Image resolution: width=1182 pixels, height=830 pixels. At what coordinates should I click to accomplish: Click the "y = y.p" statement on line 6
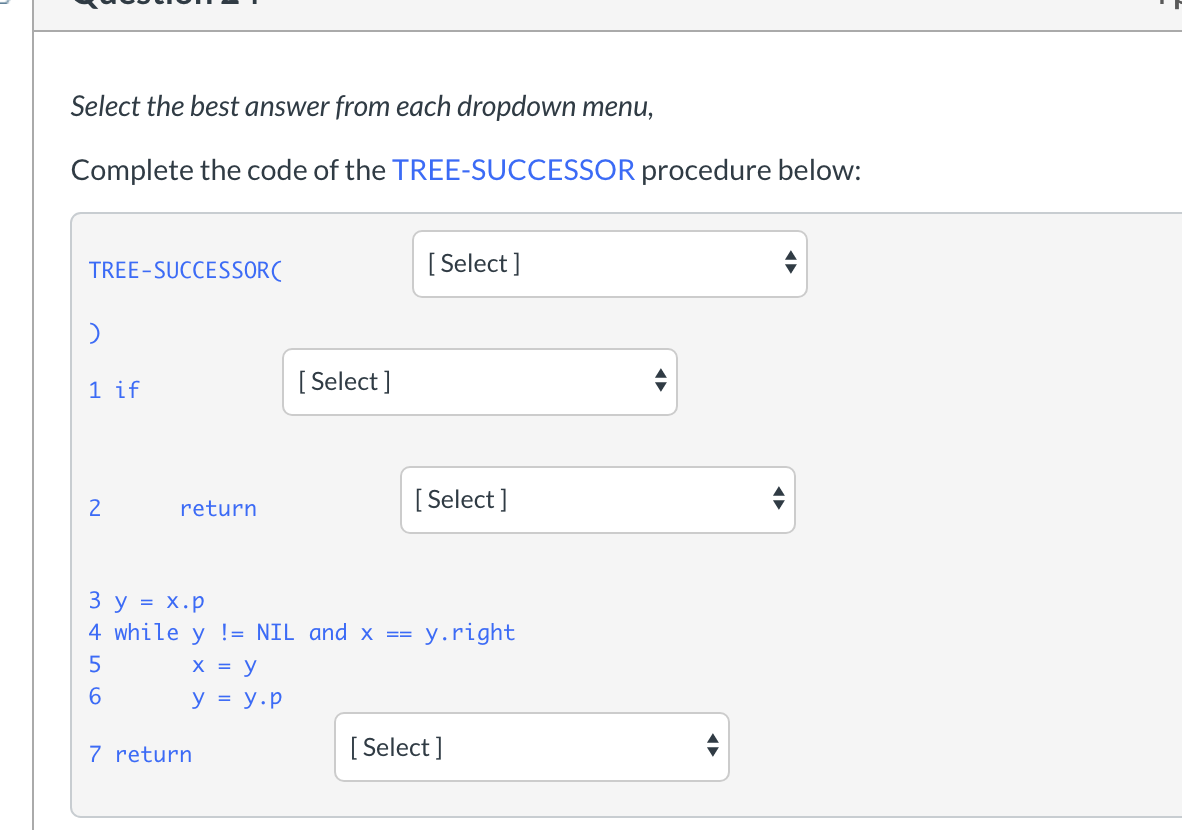click(x=237, y=696)
